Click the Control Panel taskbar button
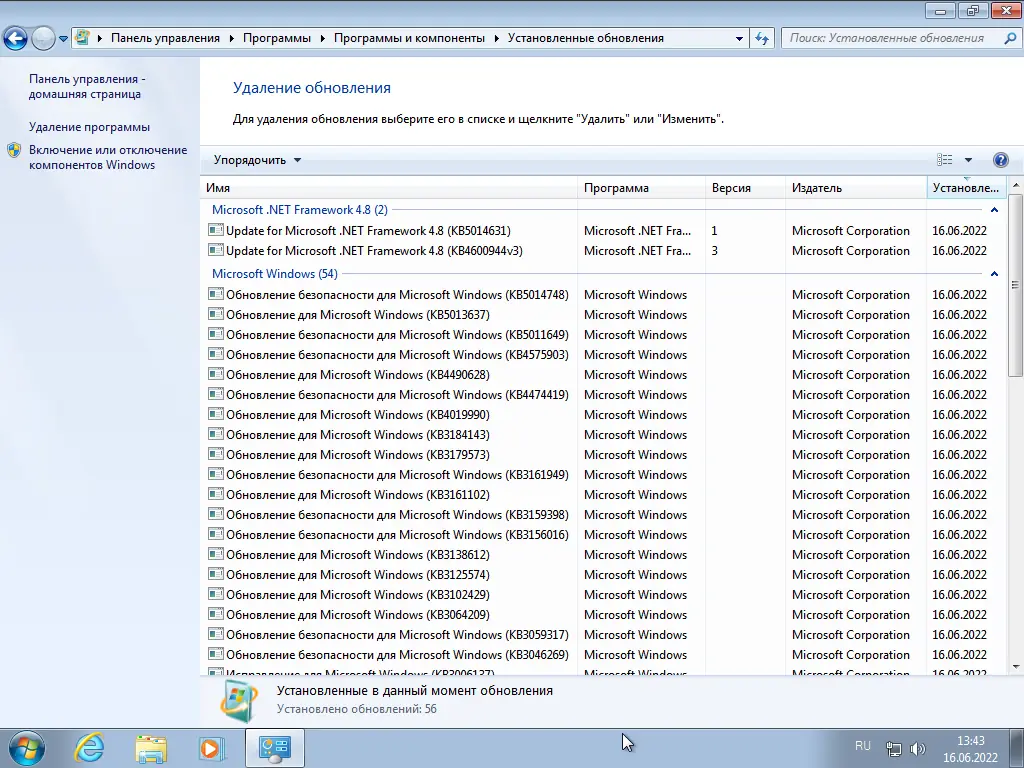1024x768 pixels. [x=274, y=748]
